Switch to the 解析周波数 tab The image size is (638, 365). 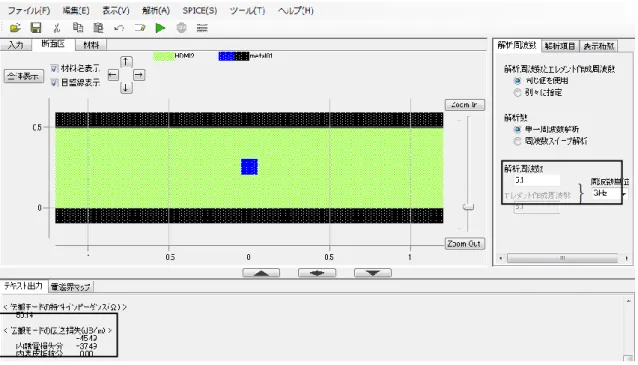517,45
